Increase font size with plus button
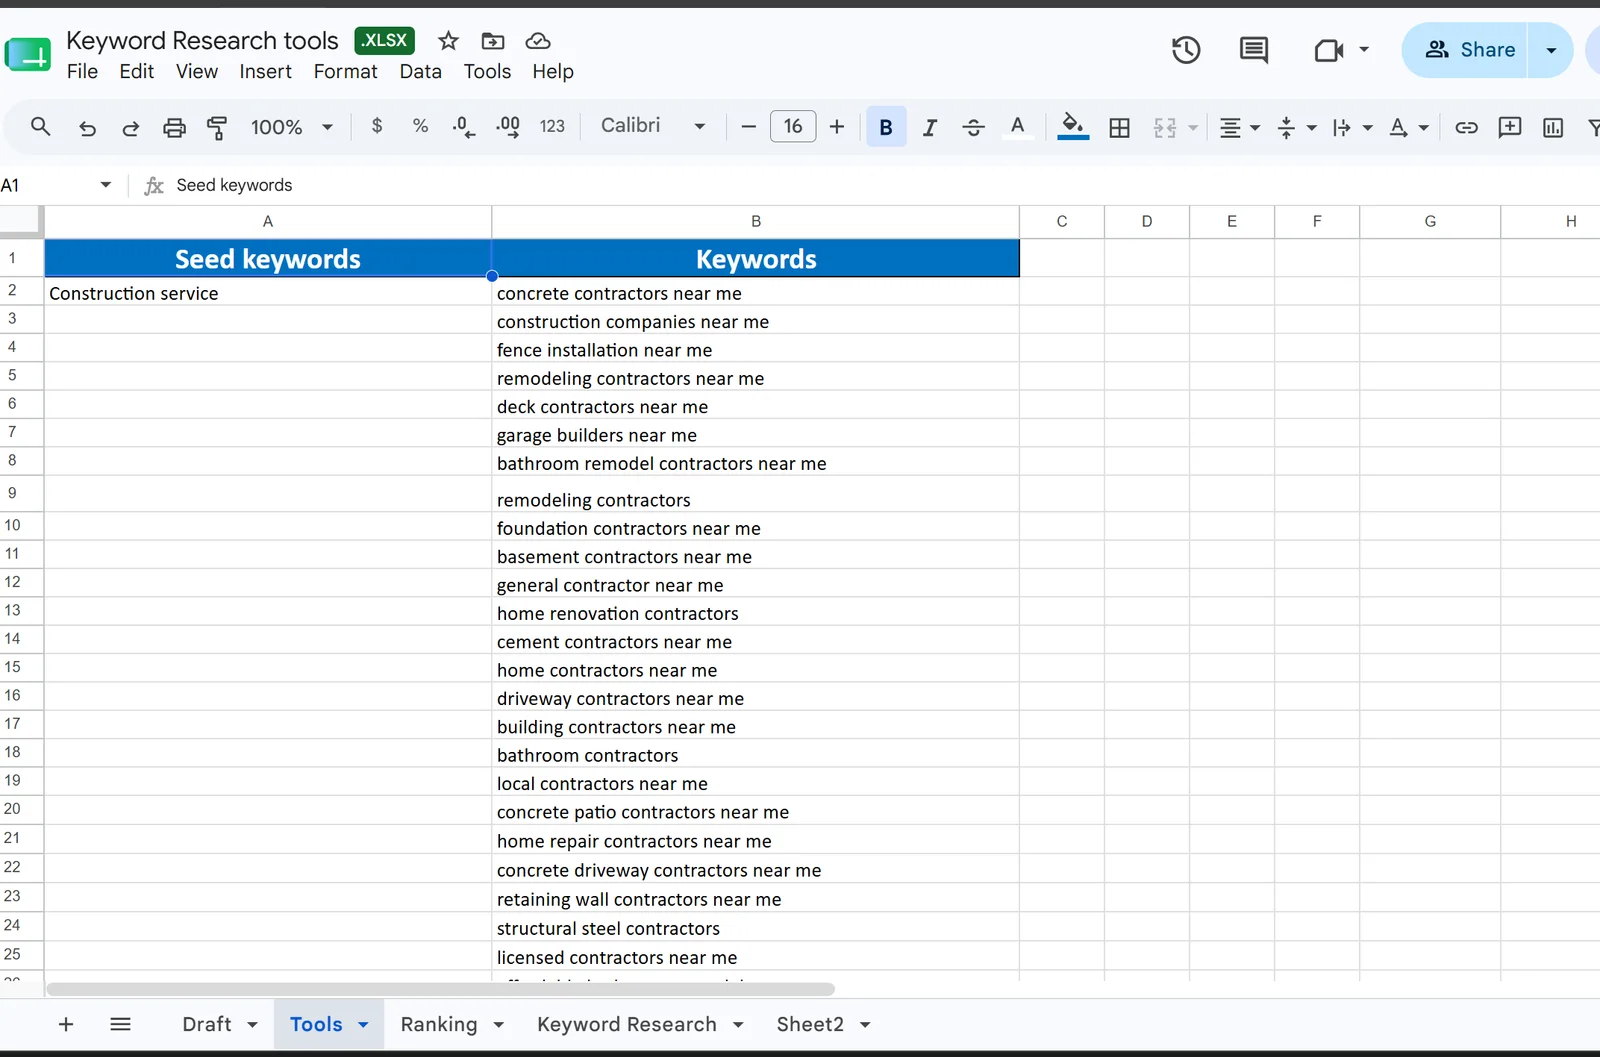 (837, 126)
